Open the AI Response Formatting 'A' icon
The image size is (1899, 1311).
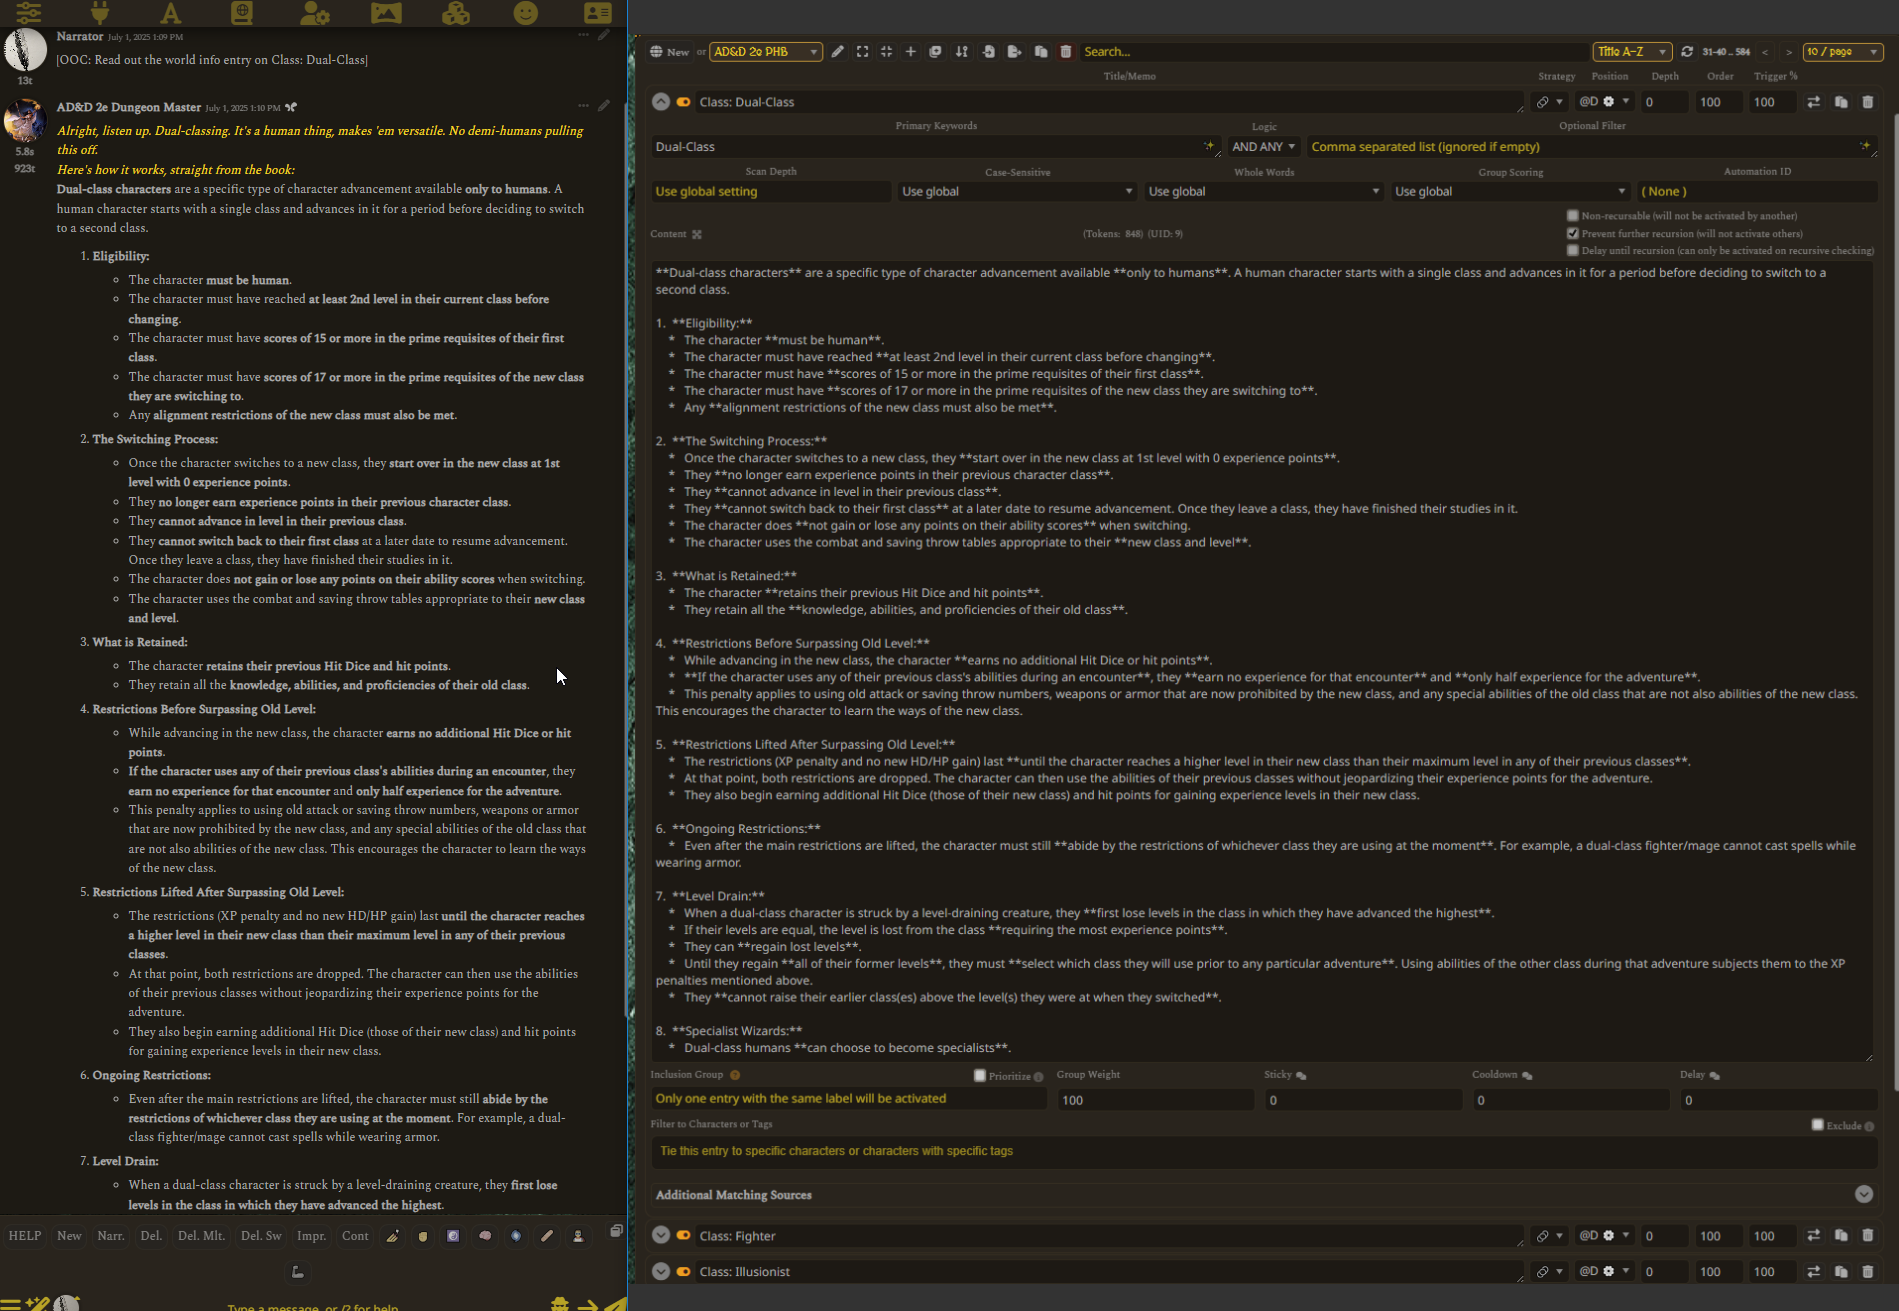(x=171, y=13)
